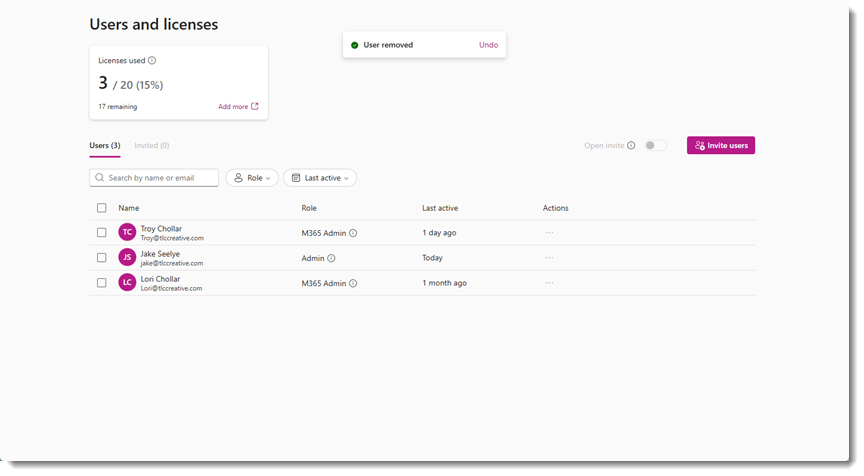The width and height of the screenshot is (864, 476).
Task: Click Undo in the User removed notification
Action: pyautogui.click(x=488, y=45)
